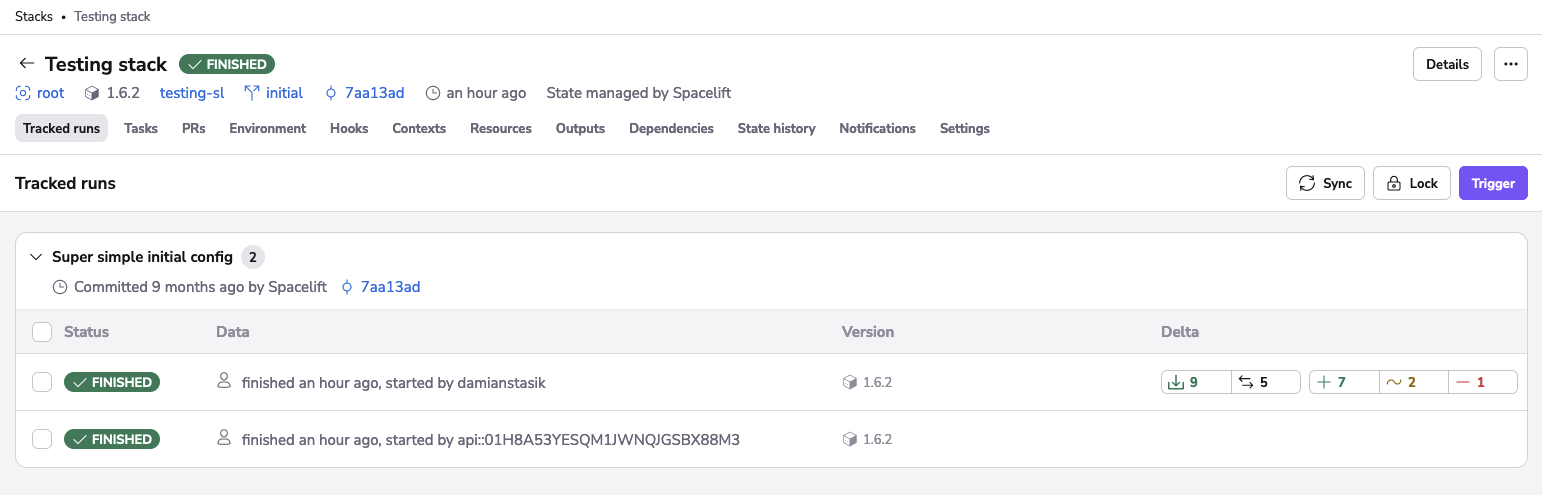Click the Lock padlock icon

click(x=1394, y=183)
